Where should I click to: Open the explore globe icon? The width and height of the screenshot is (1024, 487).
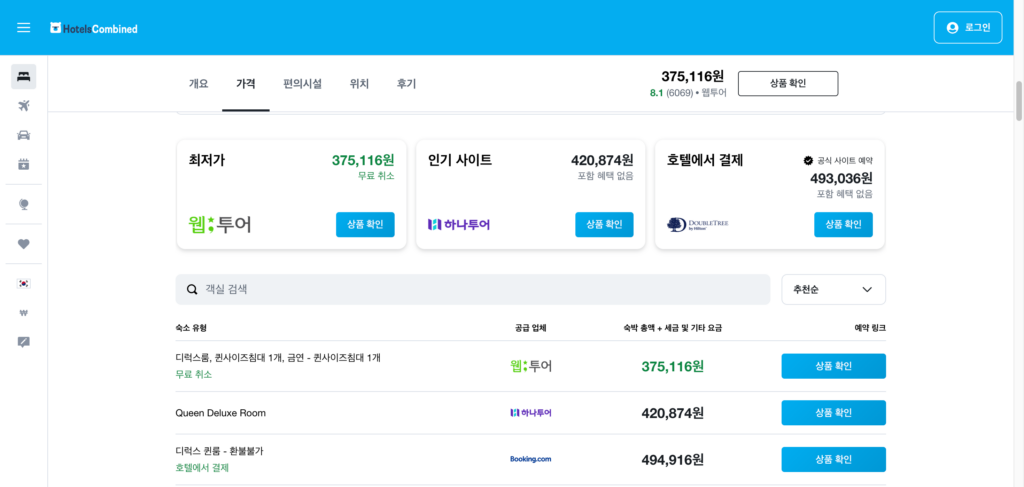(x=24, y=204)
